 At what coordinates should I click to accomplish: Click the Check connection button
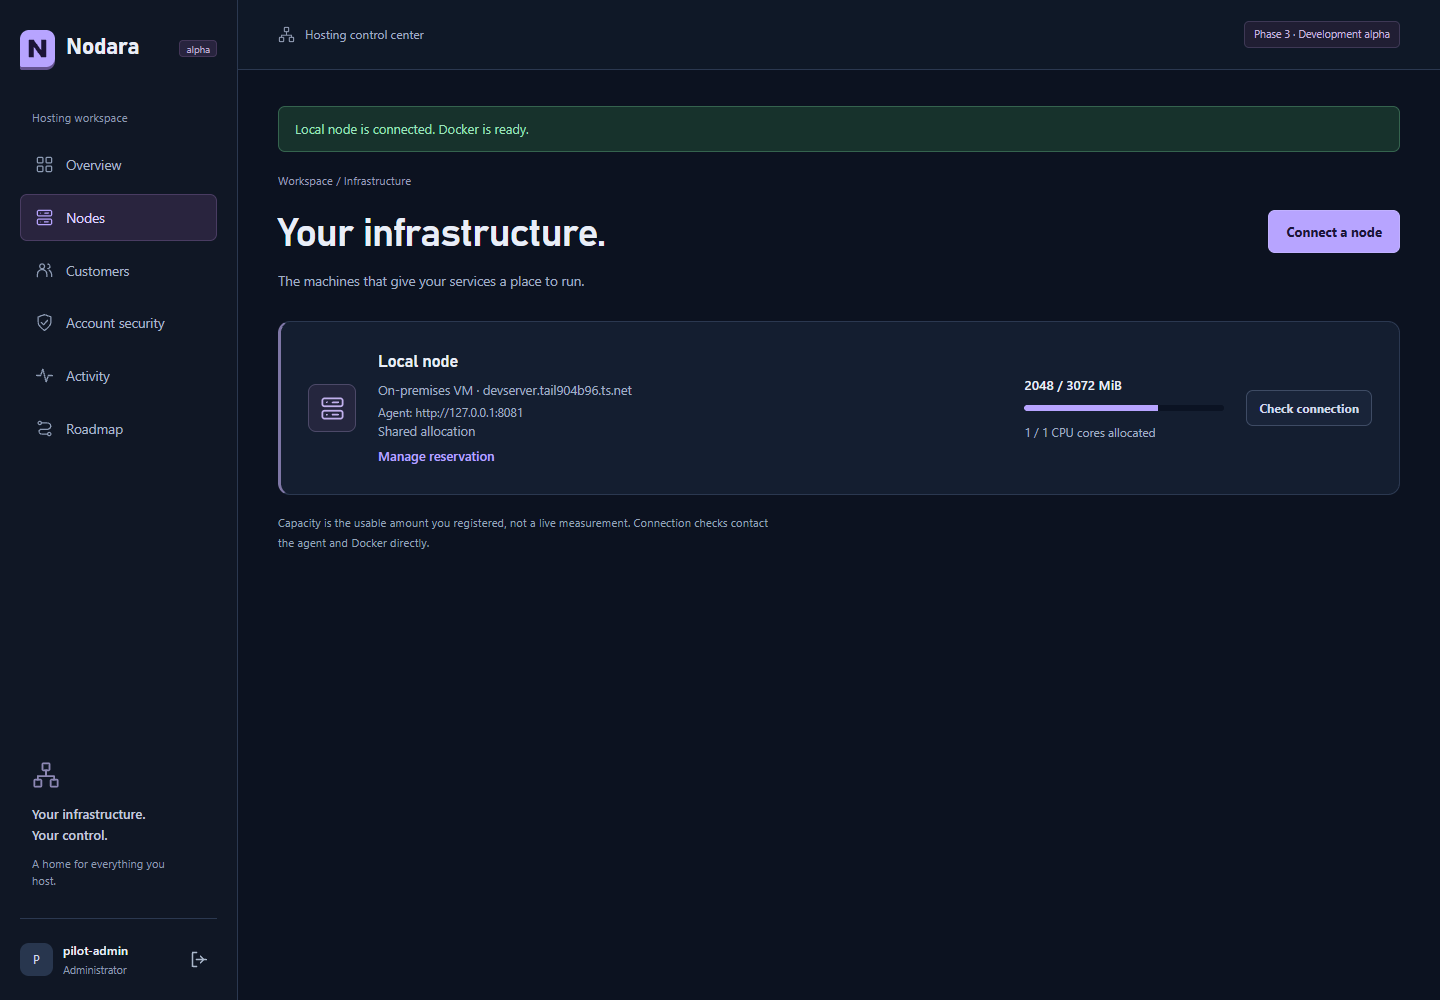1309,408
